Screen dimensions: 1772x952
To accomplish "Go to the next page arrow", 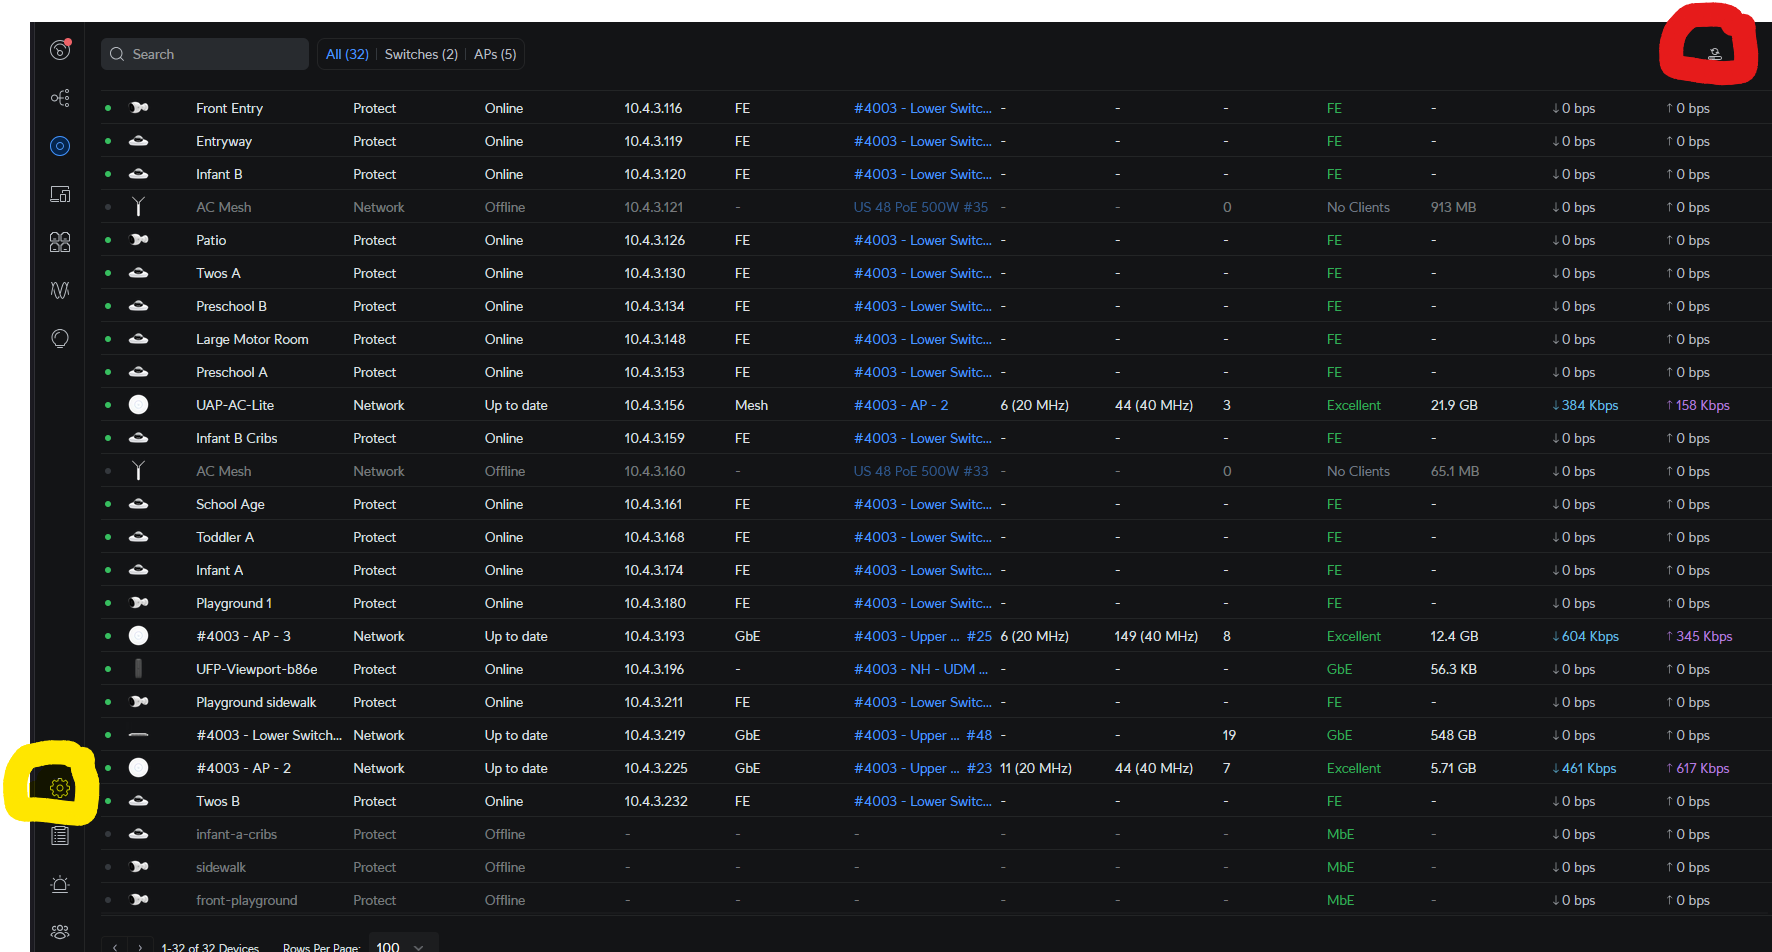I will click(140, 947).
